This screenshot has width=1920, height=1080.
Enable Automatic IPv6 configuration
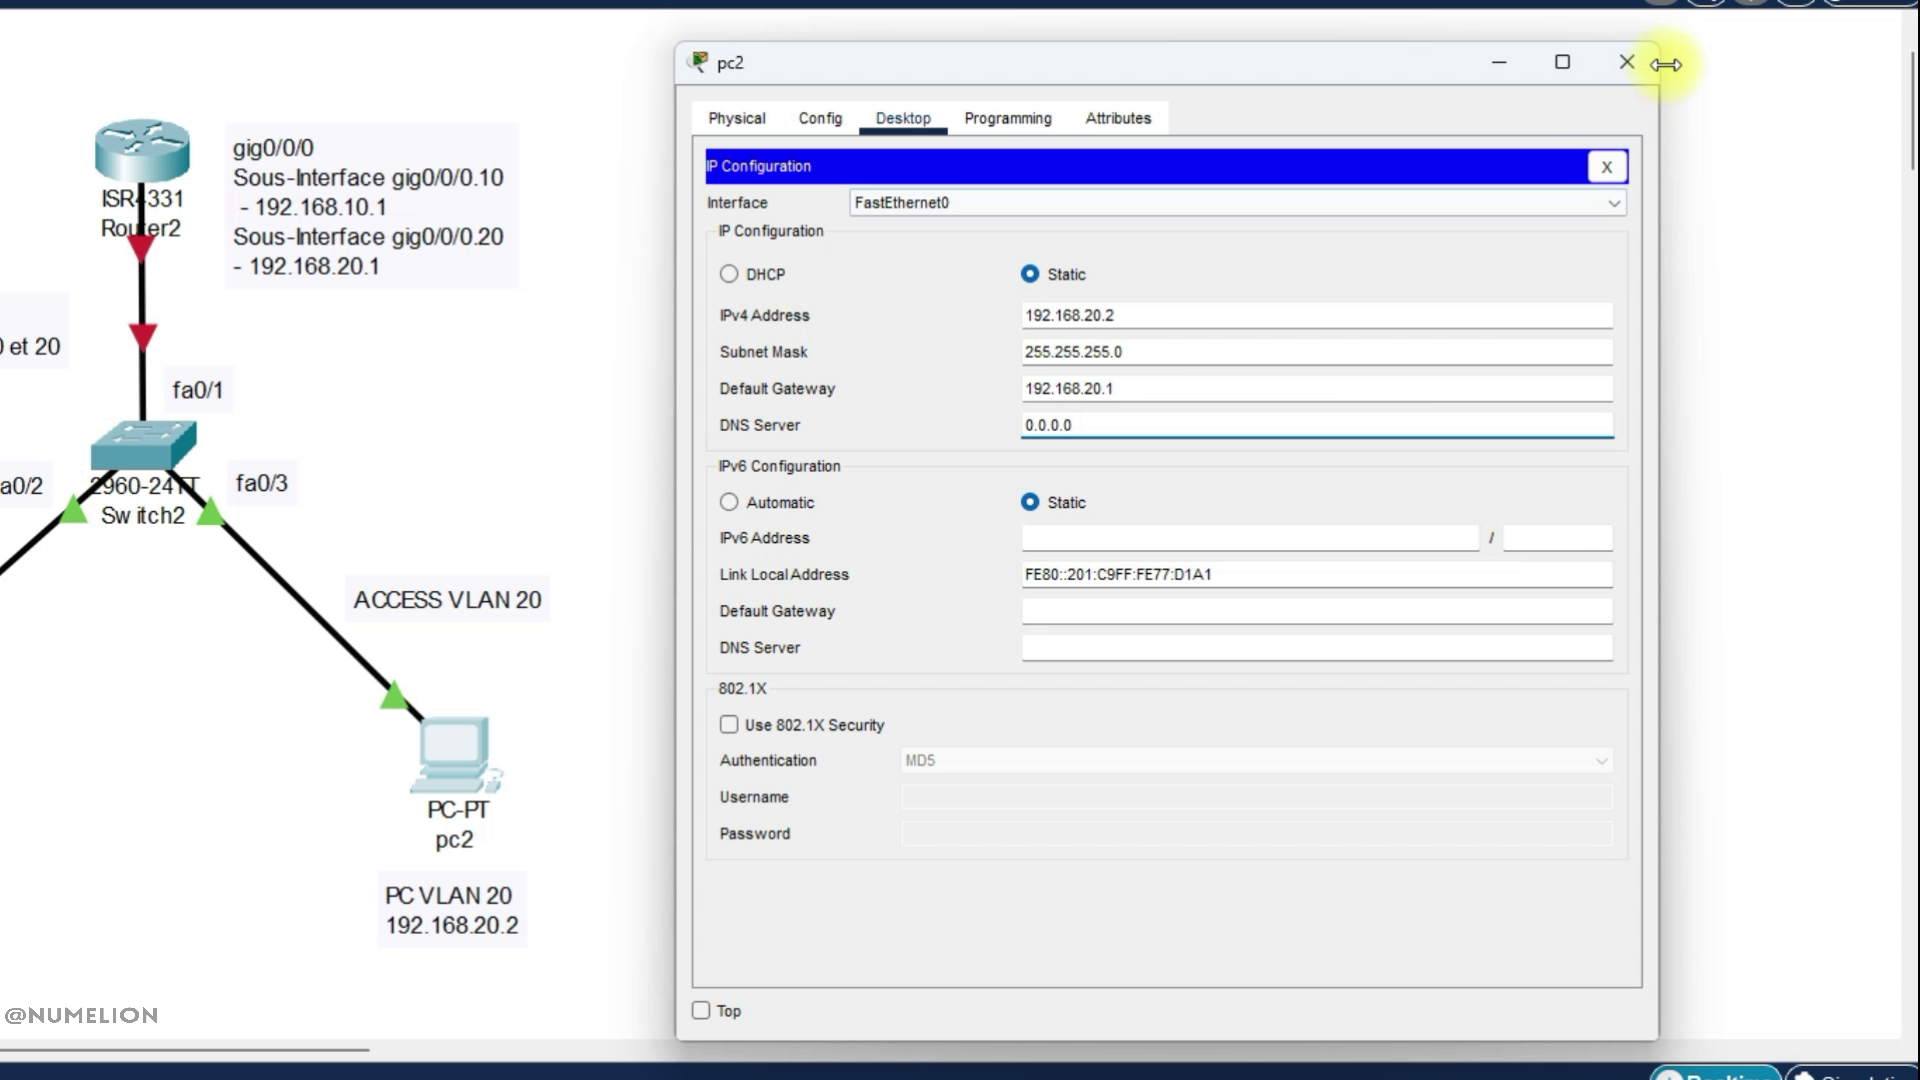[729, 501]
